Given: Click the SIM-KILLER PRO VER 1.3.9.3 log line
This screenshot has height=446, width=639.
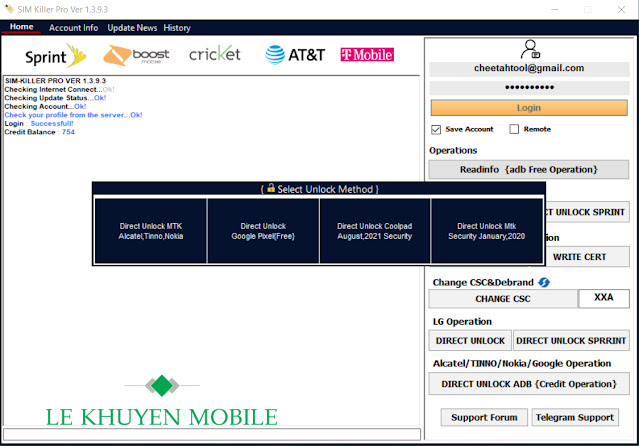Looking at the screenshot, I should tap(55, 81).
